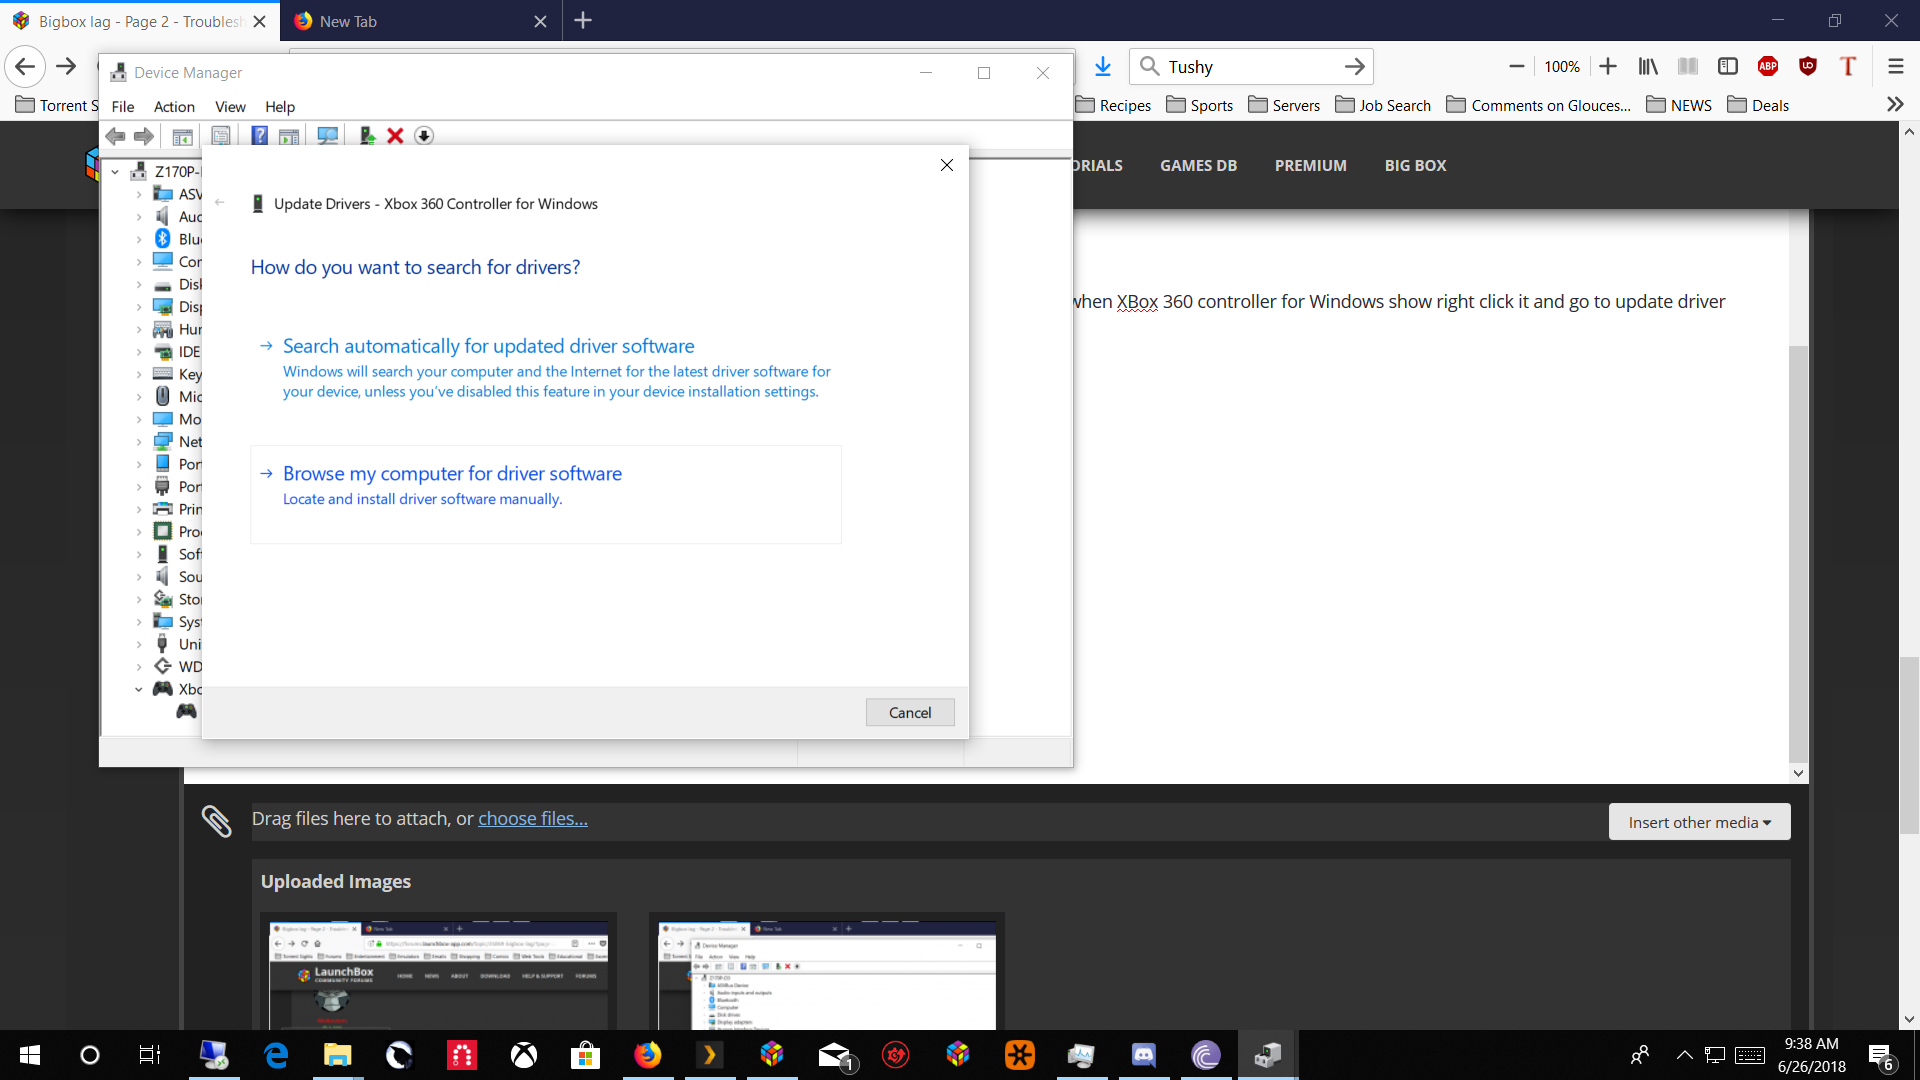The height and width of the screenshot is (1080, 1920).
Task: Click uBlock shield extension icon
Action: (1808, 66)
